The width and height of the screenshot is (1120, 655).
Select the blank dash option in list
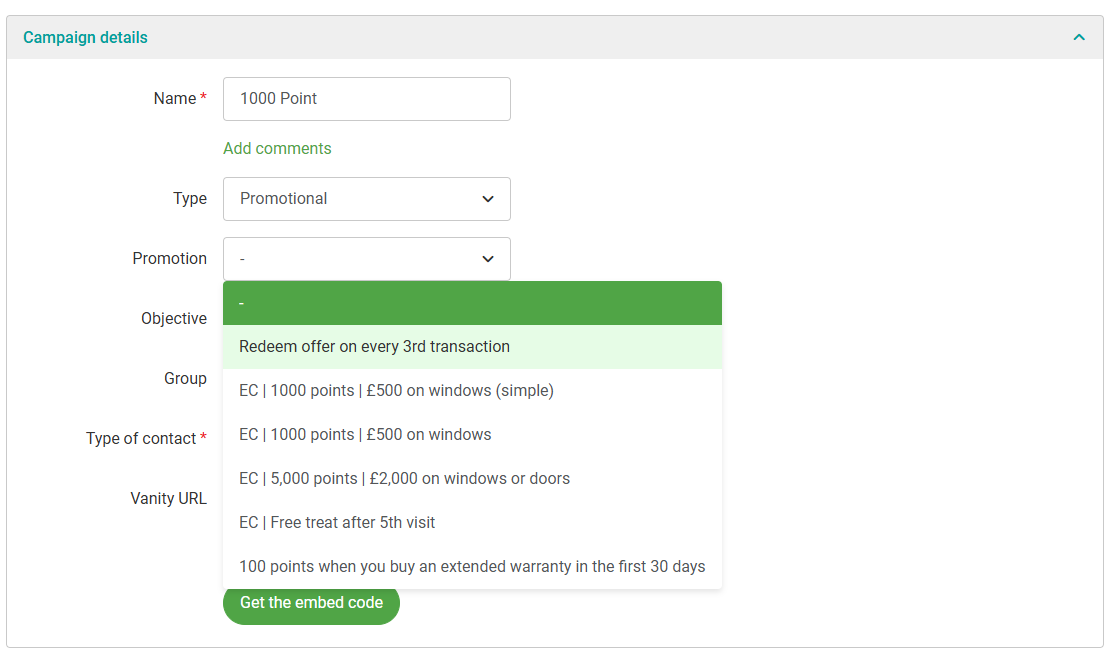point(472,303)
